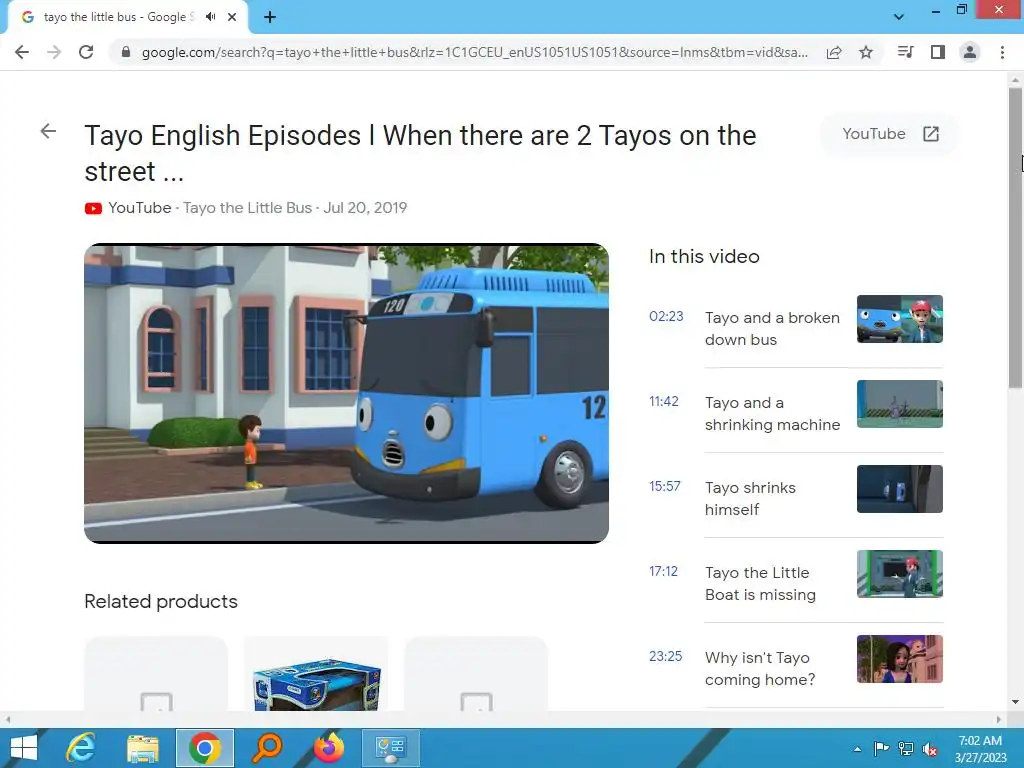The image size is (1024, 768).
Task: Reload the page with the refresh icon
Action: click(x=86, y=52)
